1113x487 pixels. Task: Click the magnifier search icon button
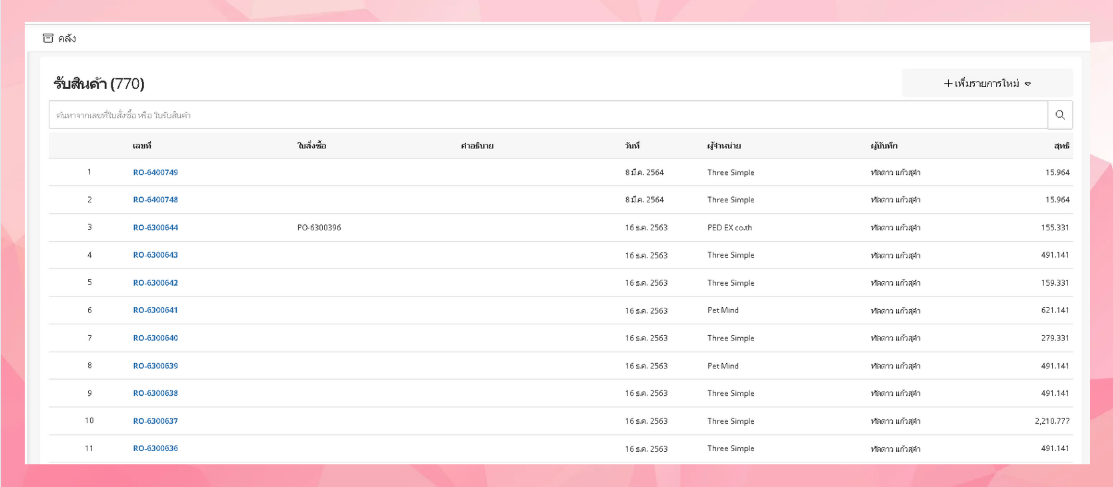click(x=1060, y=115)
